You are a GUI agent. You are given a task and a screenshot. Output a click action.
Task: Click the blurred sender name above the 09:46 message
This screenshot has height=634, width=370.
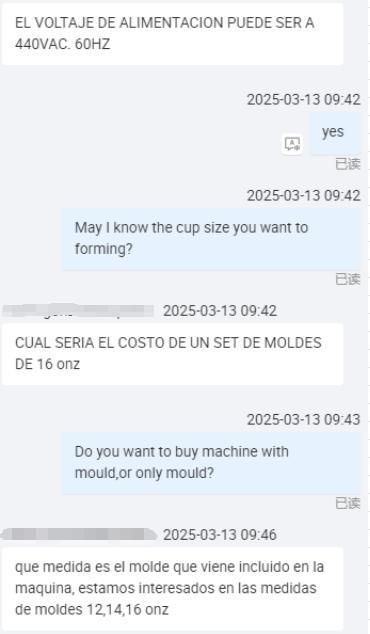pos(79,534)
